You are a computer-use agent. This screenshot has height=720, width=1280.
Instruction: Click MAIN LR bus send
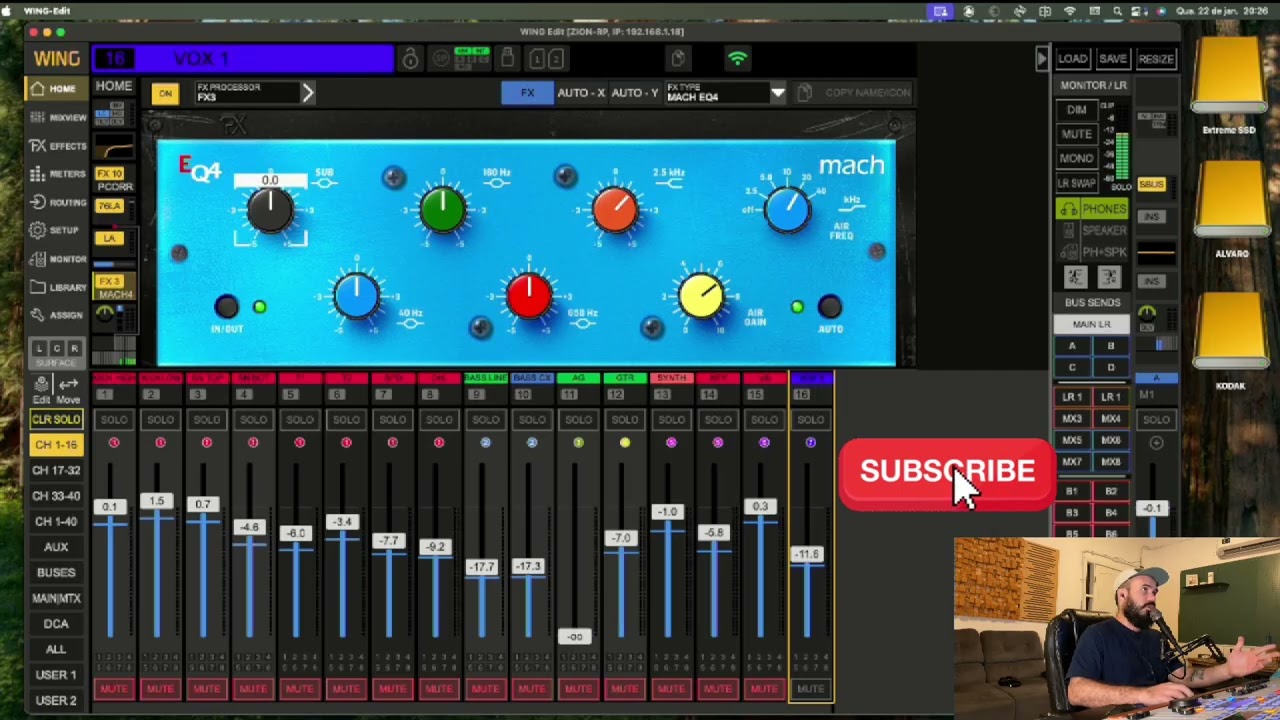coord(1092,324)
